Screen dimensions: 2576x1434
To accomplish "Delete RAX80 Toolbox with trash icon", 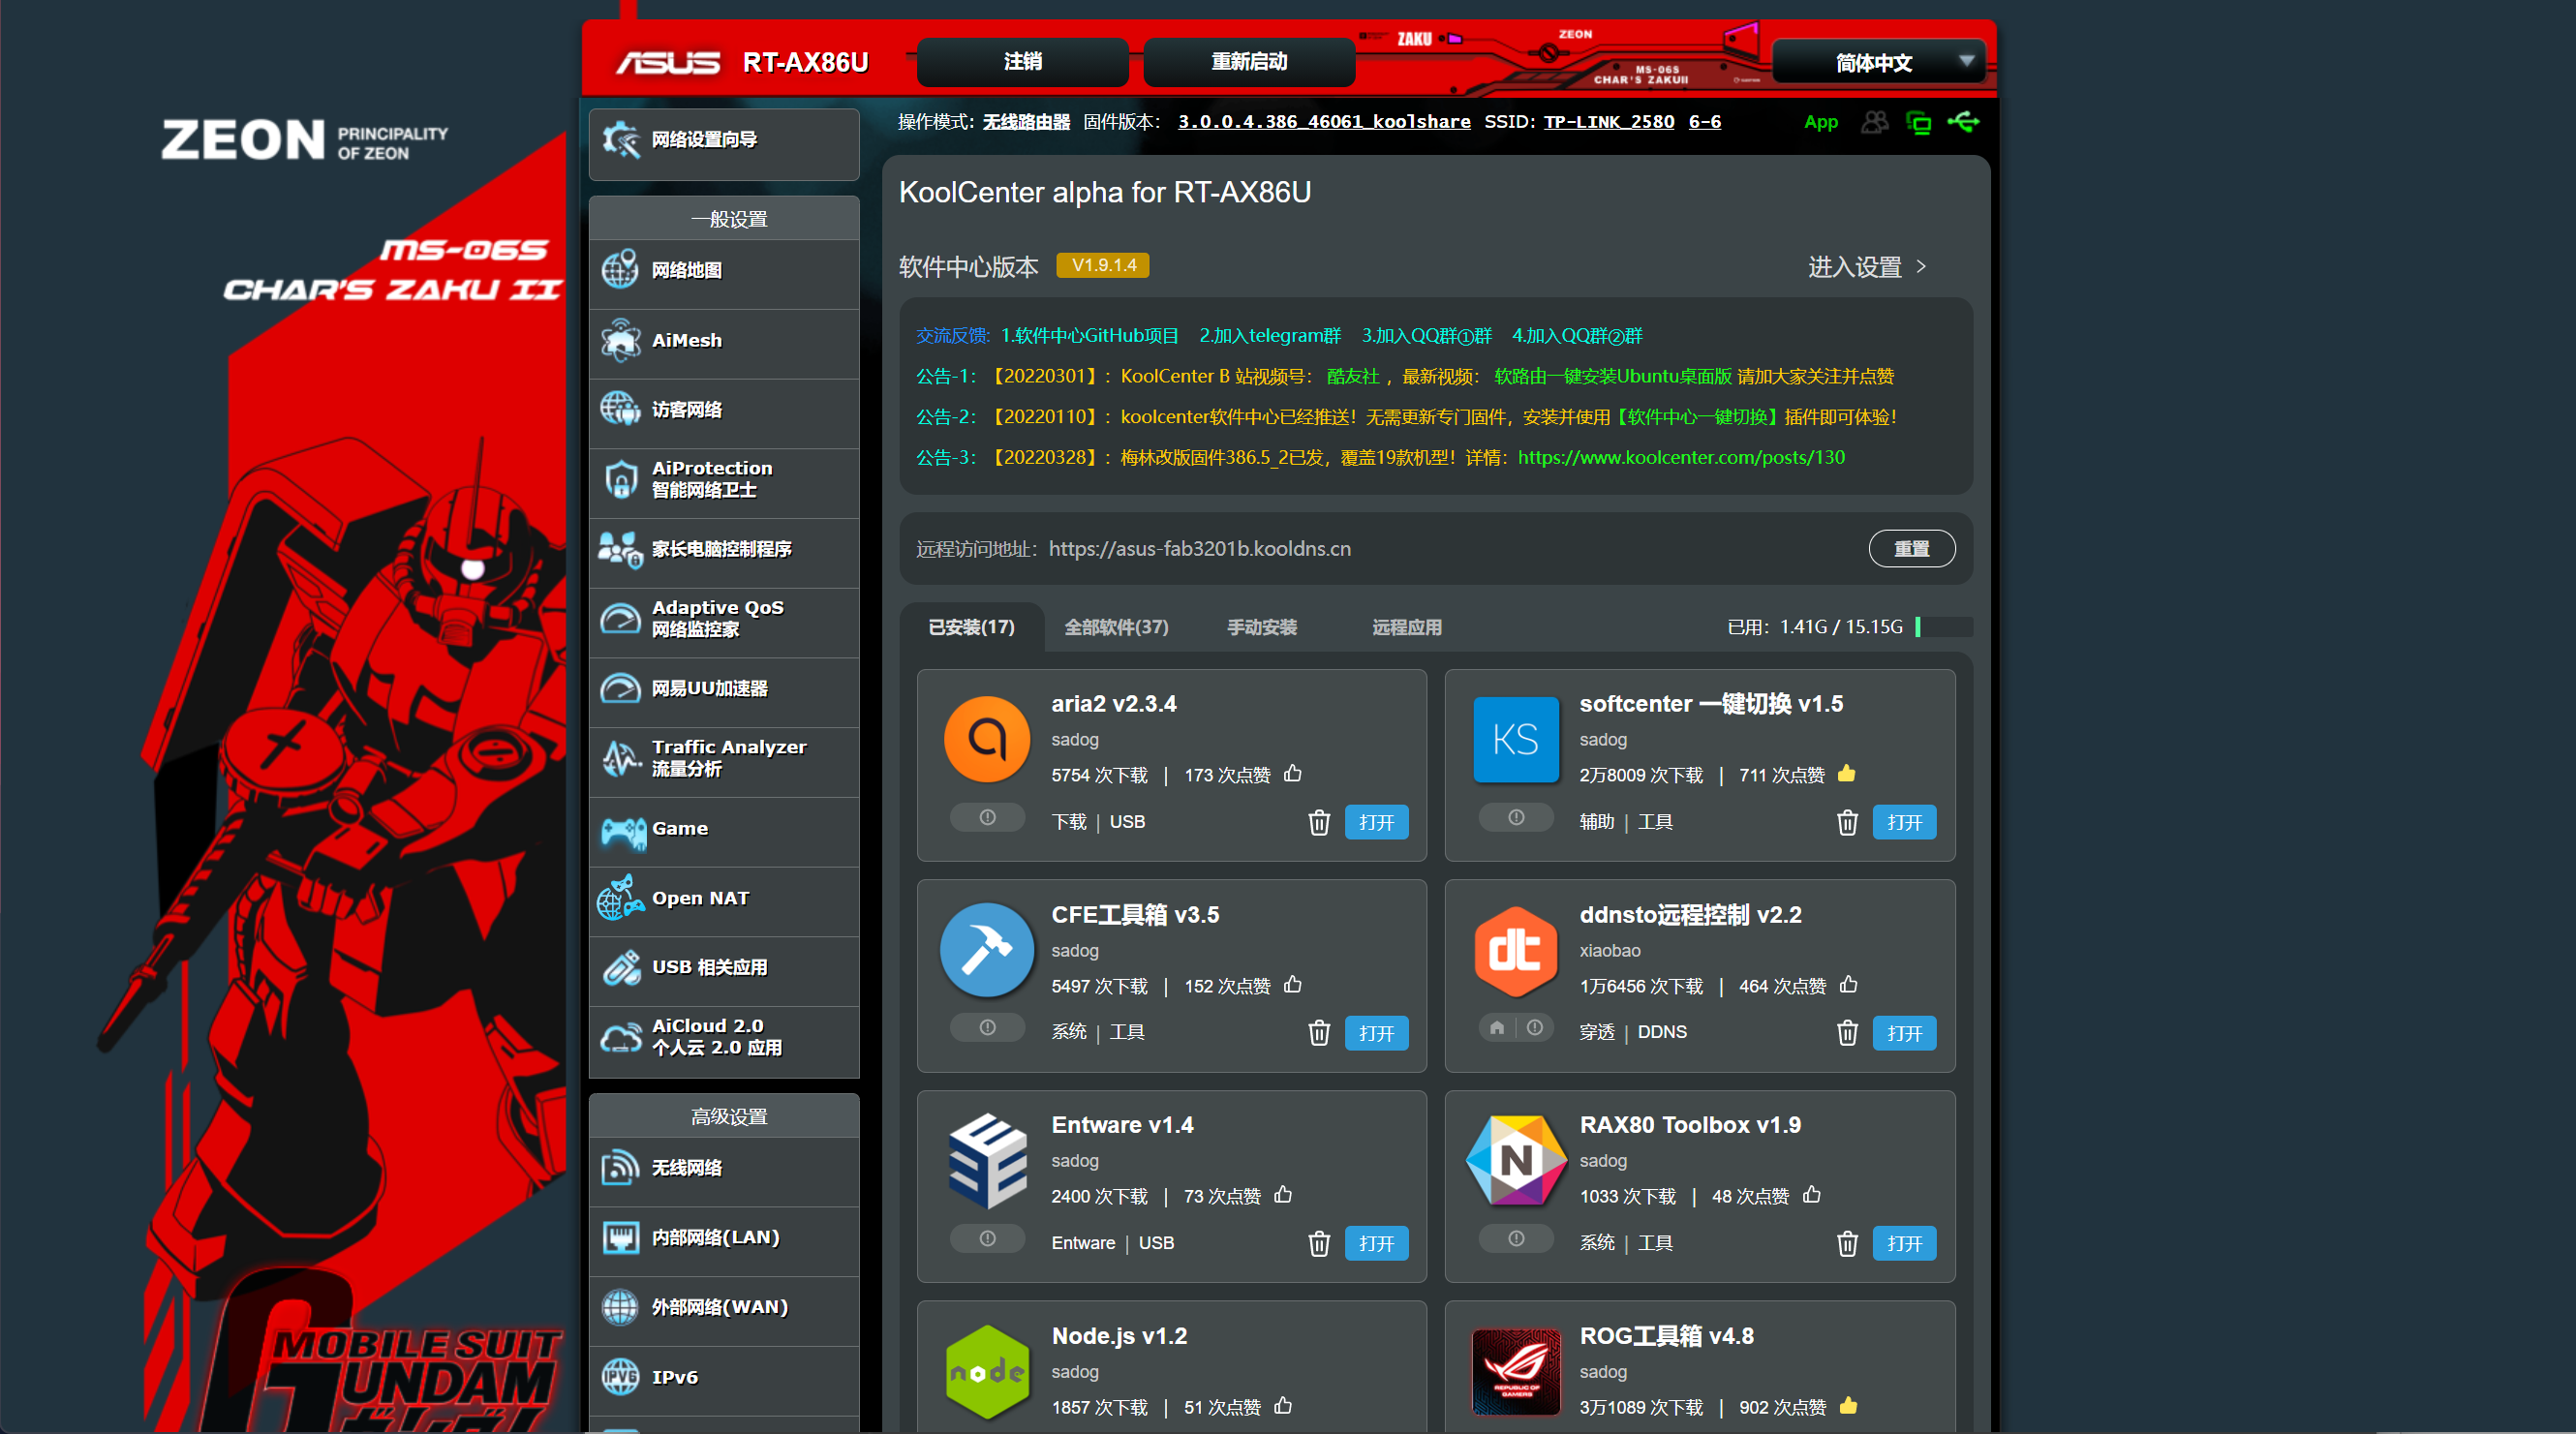I will click(1847, 1243).
